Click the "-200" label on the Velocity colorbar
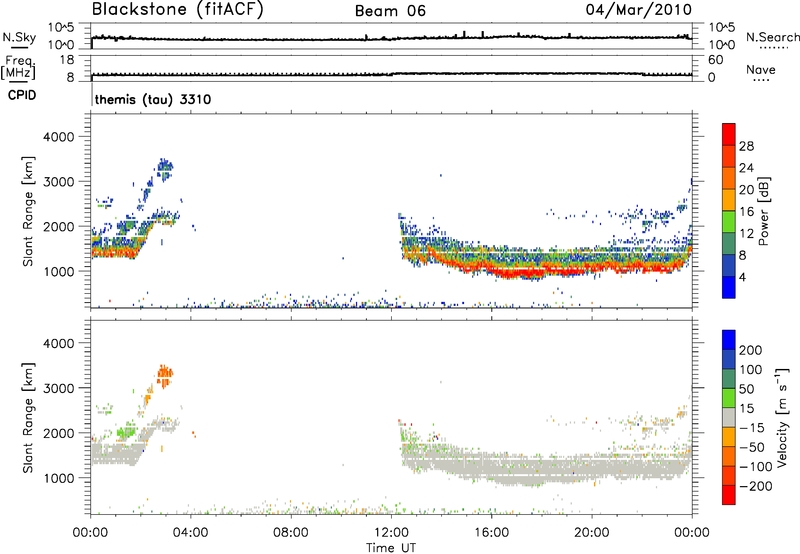This screenshot has width=800, height=554. click(756, 486)
